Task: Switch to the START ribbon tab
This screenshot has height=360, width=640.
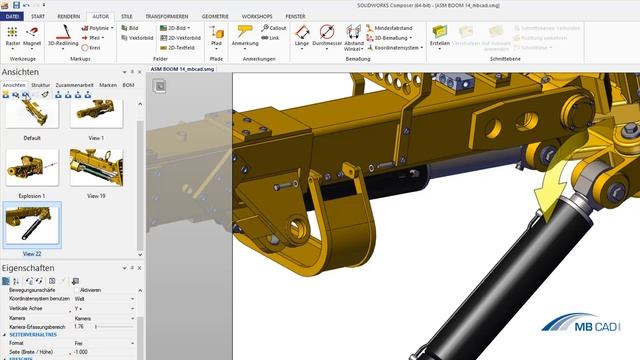Action: (x=38, y=16)
